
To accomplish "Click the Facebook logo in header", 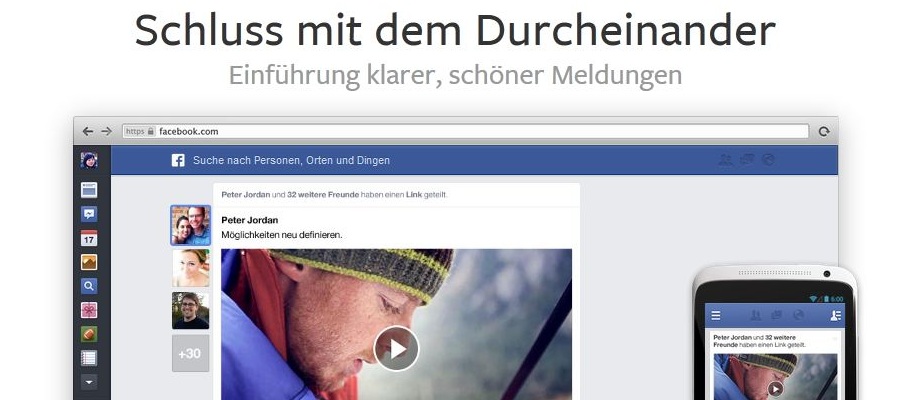I will pos(178,160).
